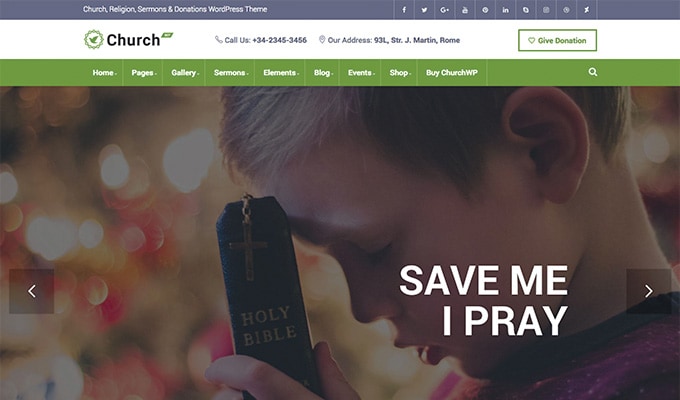680x400 pixels.
Task: Click the Give Donation button
Action: pyautogui.click(x=557, y=40)
